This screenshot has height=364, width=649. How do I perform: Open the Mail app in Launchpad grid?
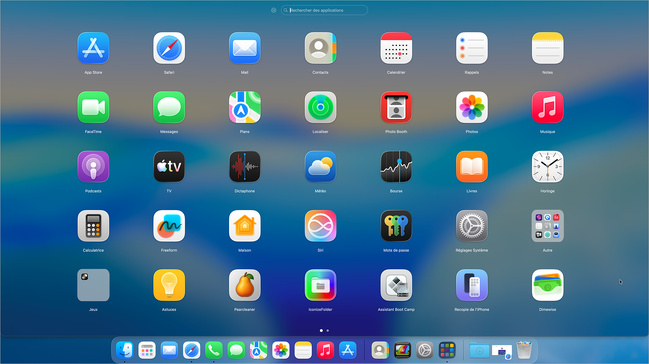[x=245, y=48]
